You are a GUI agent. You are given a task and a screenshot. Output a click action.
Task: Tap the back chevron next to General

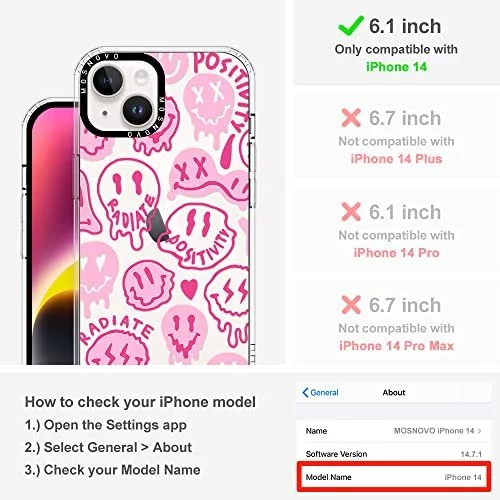point(305,392)
